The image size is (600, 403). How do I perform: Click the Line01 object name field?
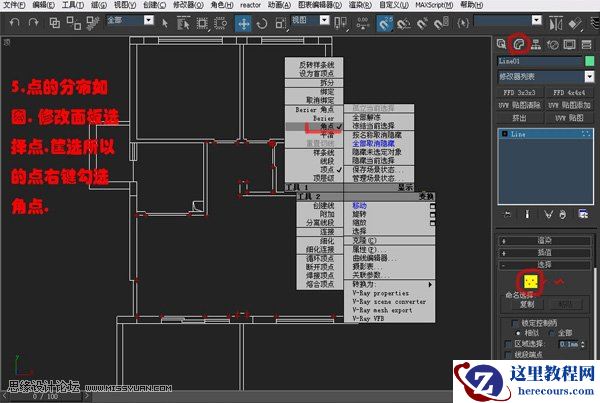(x=540, y=61)
